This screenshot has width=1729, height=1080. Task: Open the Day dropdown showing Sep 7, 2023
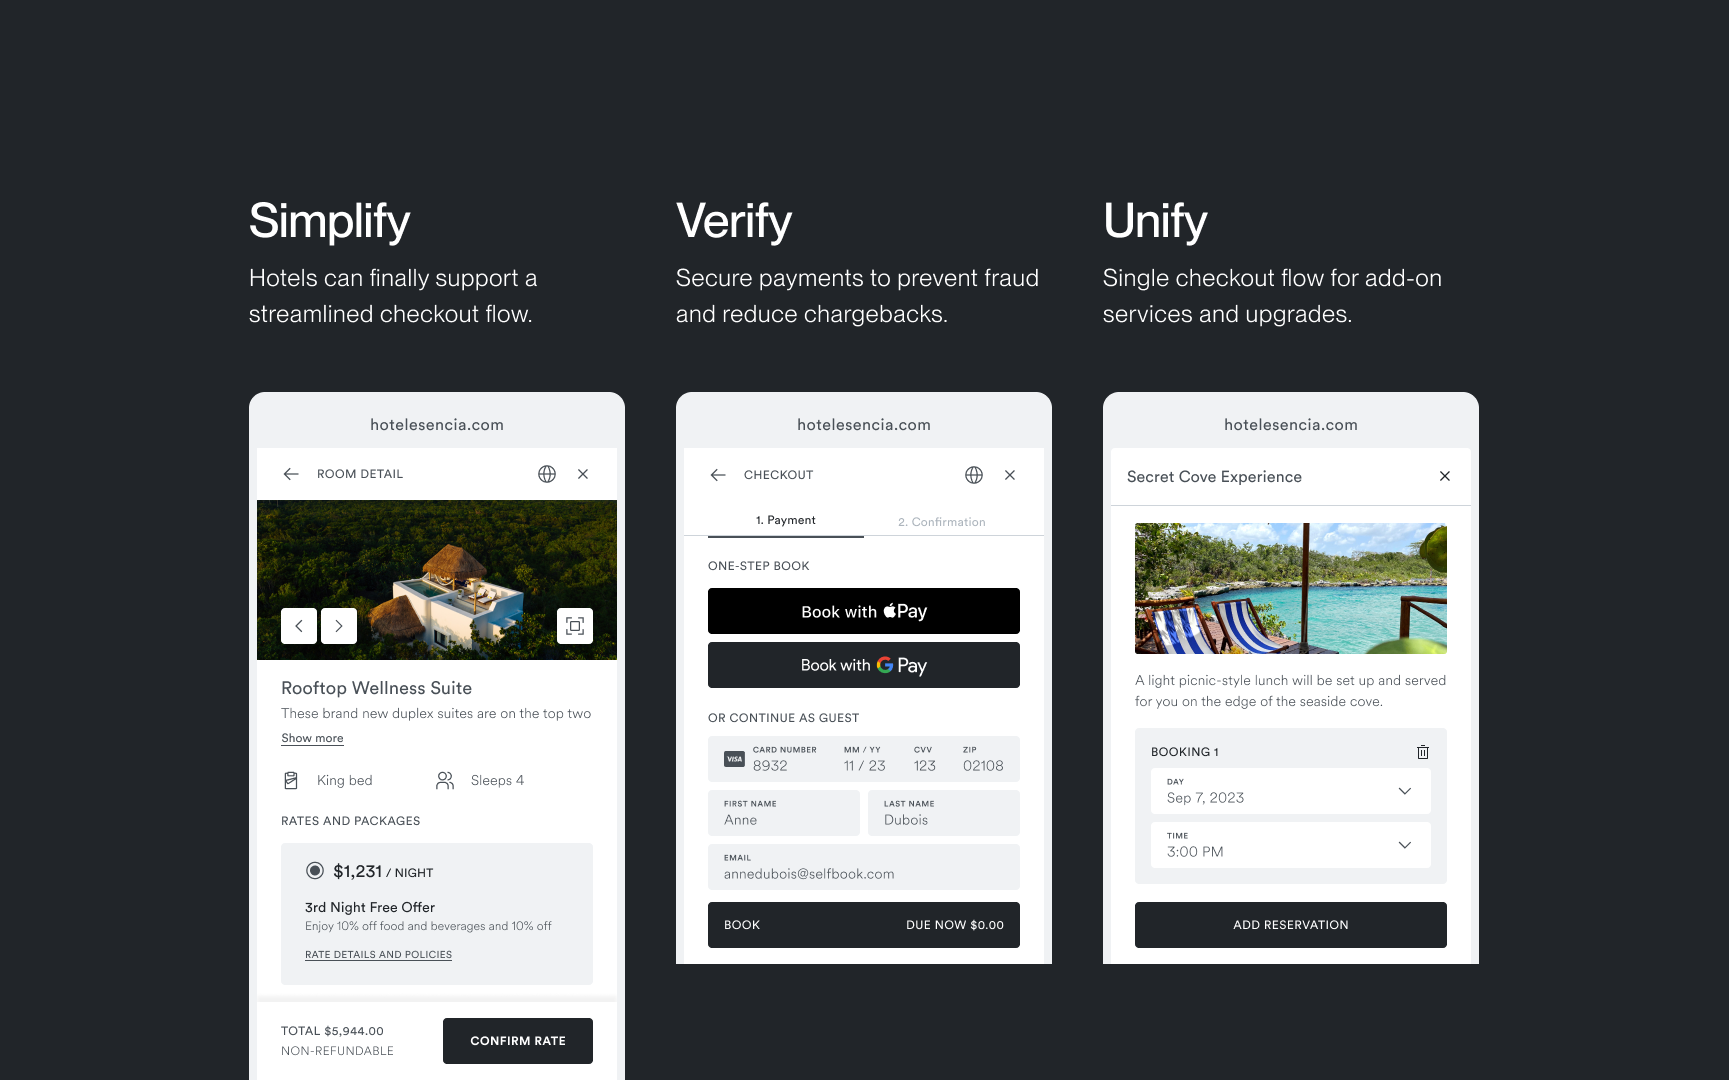click(x=1291, y=791)
